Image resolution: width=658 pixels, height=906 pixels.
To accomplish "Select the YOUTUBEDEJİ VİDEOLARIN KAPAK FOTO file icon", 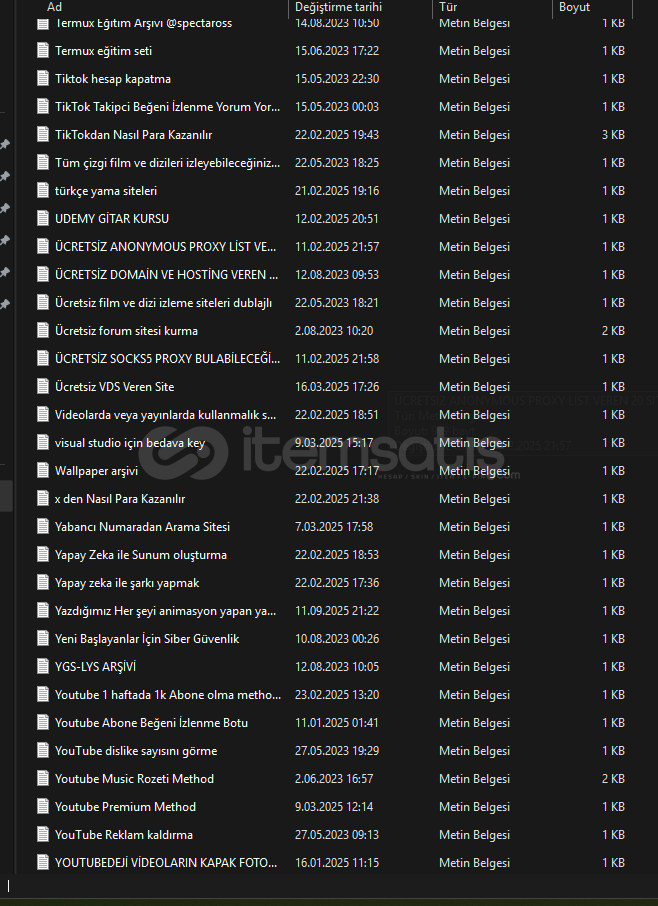I will [43, 863].
